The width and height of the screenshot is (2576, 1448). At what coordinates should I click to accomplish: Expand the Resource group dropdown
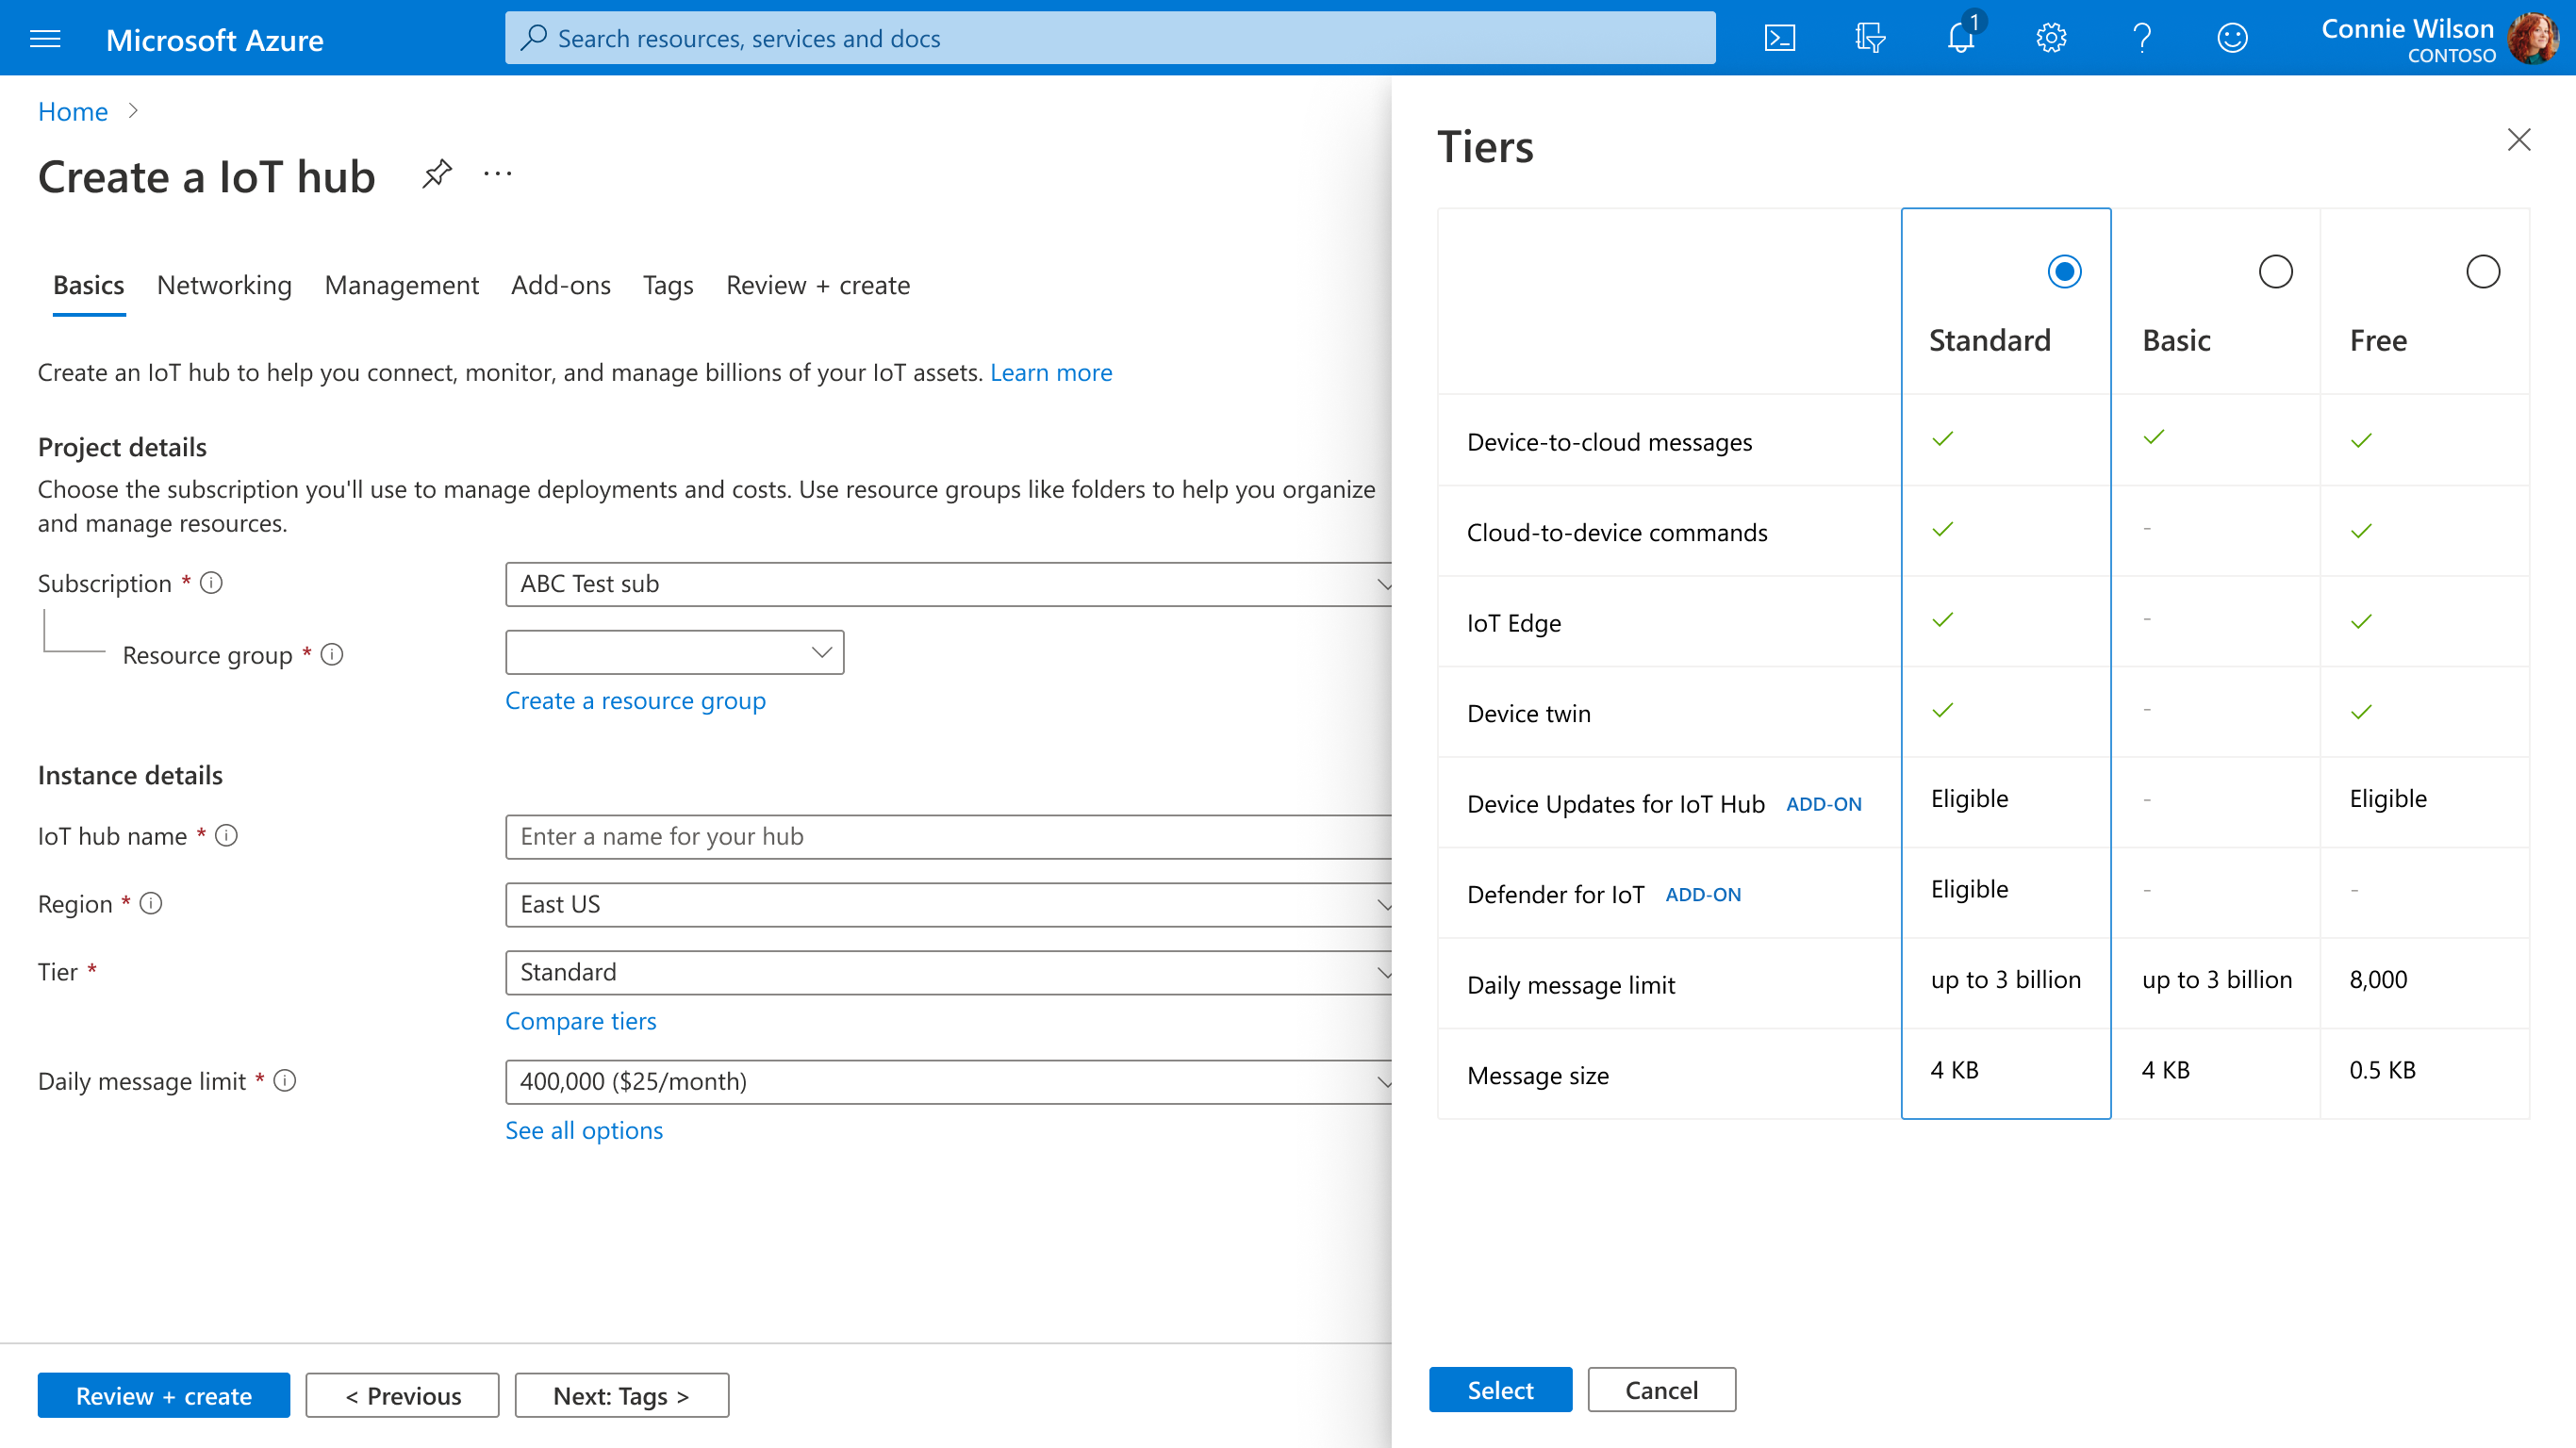pyautogui.click(x=674, y=652)
